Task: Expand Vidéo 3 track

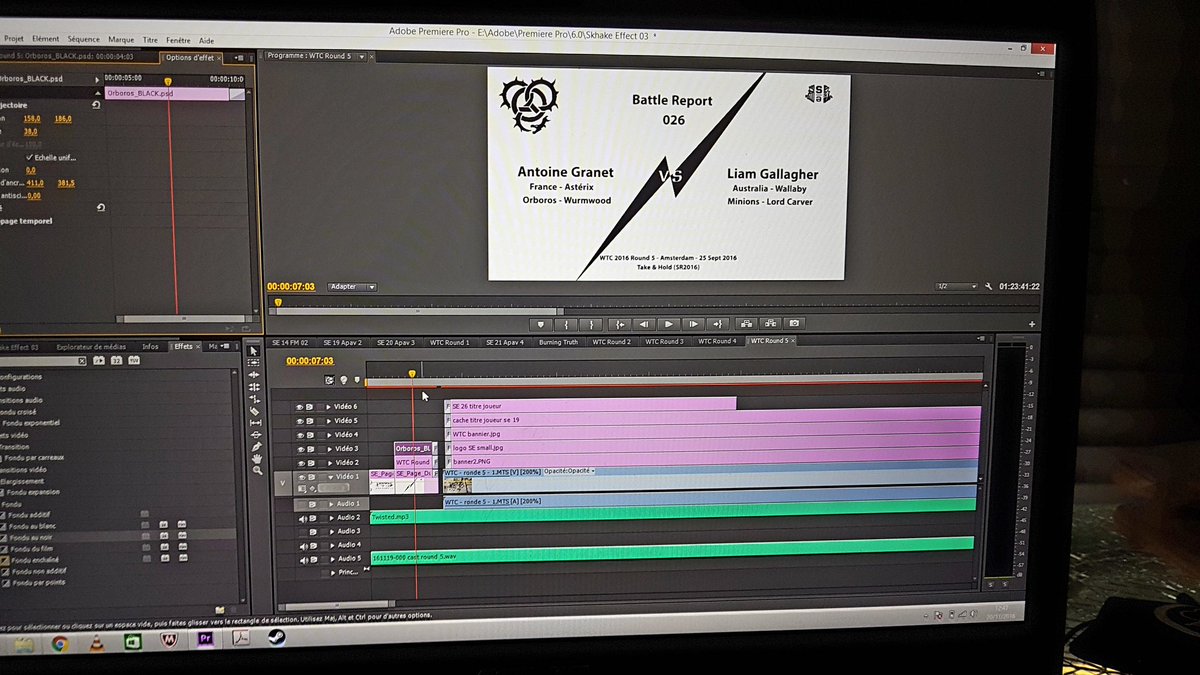Action: click(330, 449)
